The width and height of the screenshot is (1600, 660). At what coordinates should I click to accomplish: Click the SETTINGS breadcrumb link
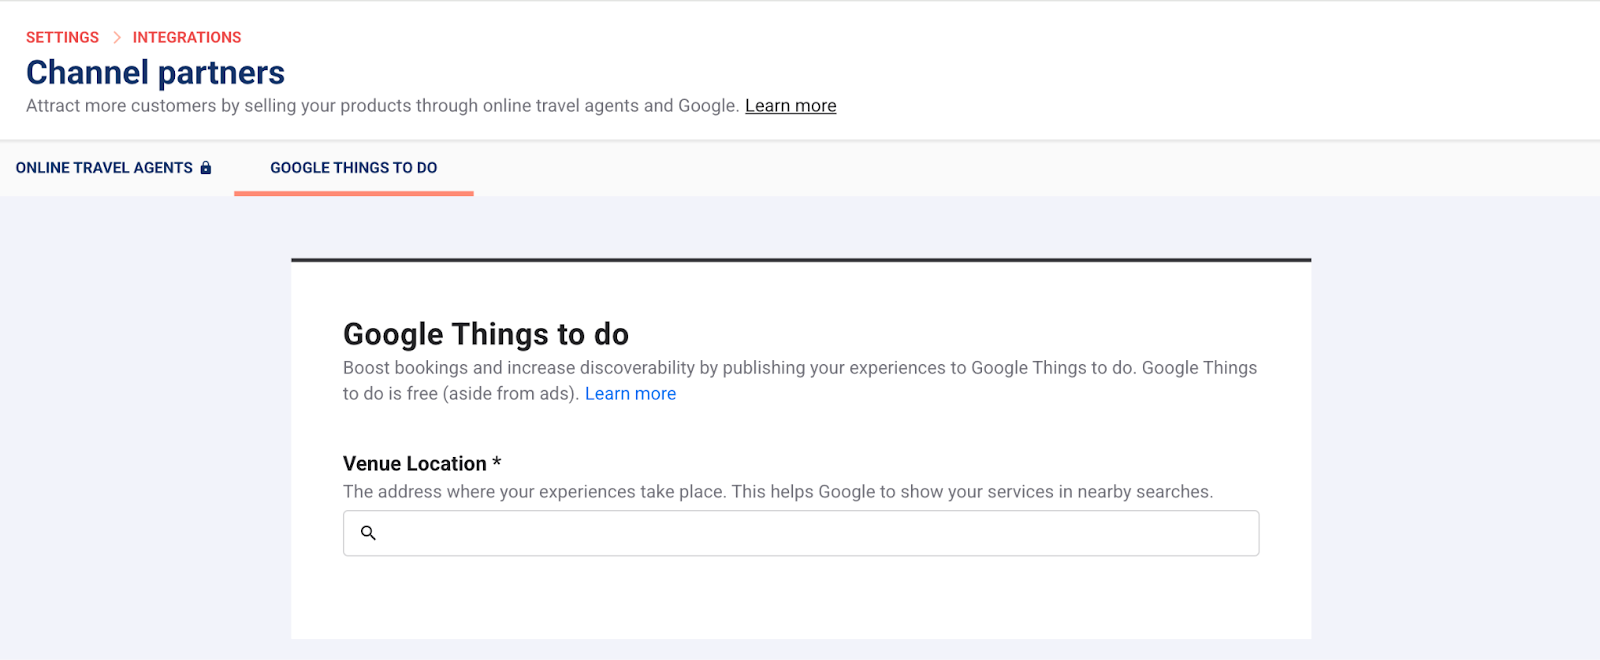tap(62, 38)
